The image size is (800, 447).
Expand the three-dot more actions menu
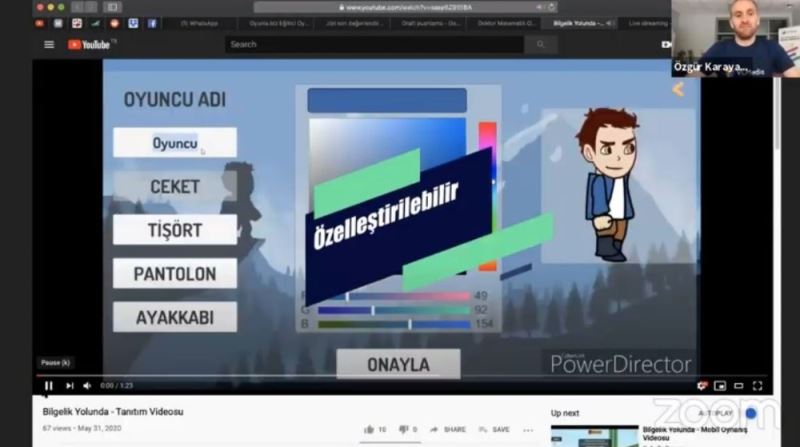tap(527, 429)
